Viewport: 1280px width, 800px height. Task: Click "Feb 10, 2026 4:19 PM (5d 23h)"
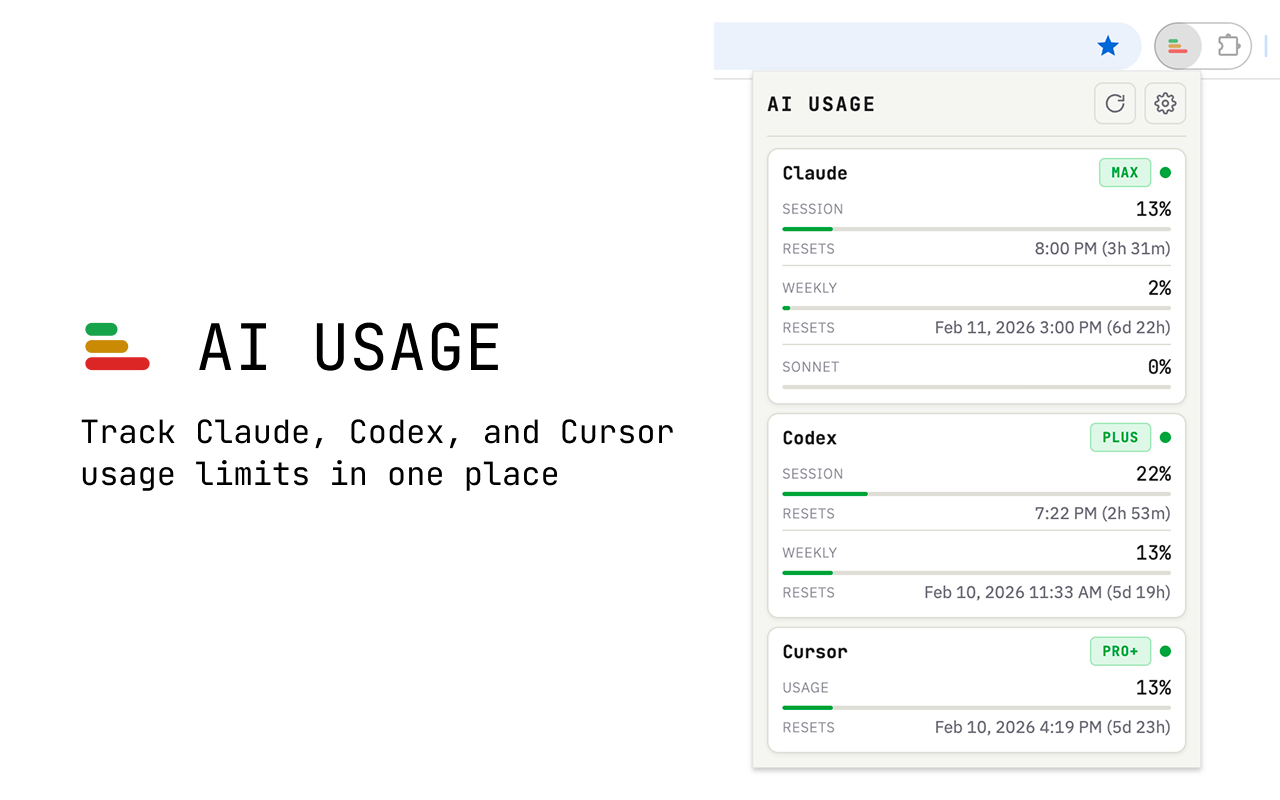pyautogui.click(x=1053, y=728)
